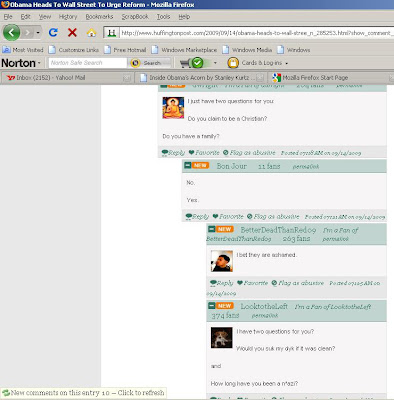Click in the Norton Safe Search field
394x400 pixels.
[x=88, y=63]
